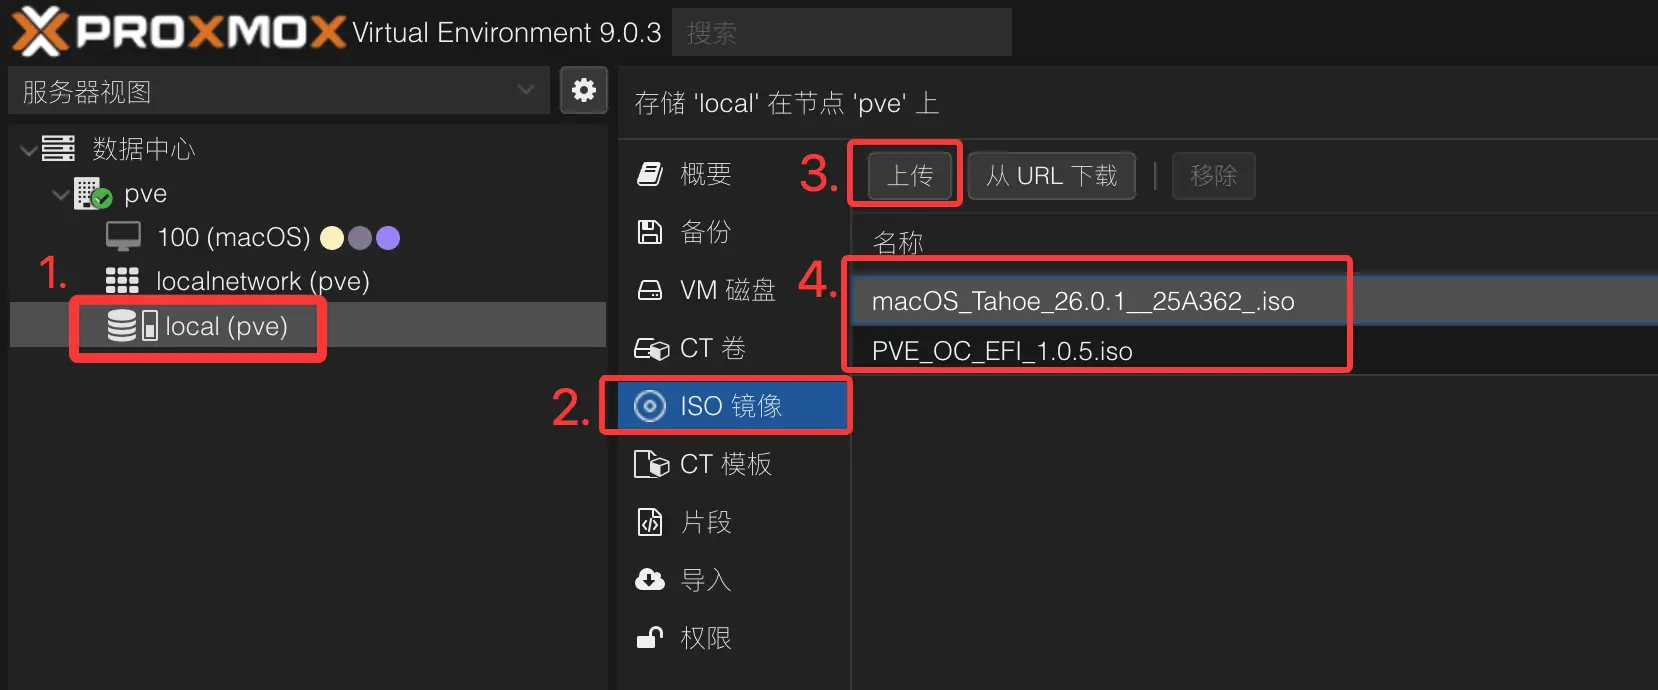Open VM 磁盘 disk icon

coord(650,290)
